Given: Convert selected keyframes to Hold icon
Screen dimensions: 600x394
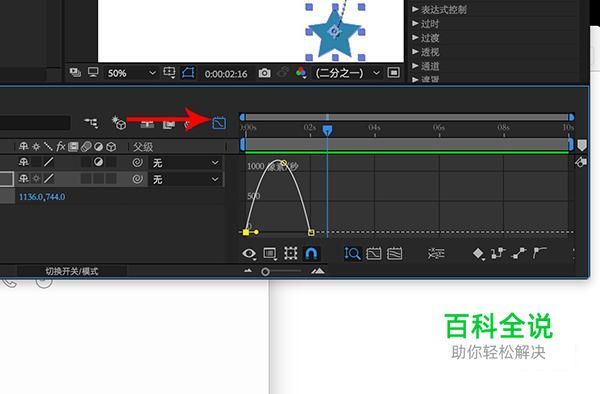Looking at the screenshot, I should 498,253.
